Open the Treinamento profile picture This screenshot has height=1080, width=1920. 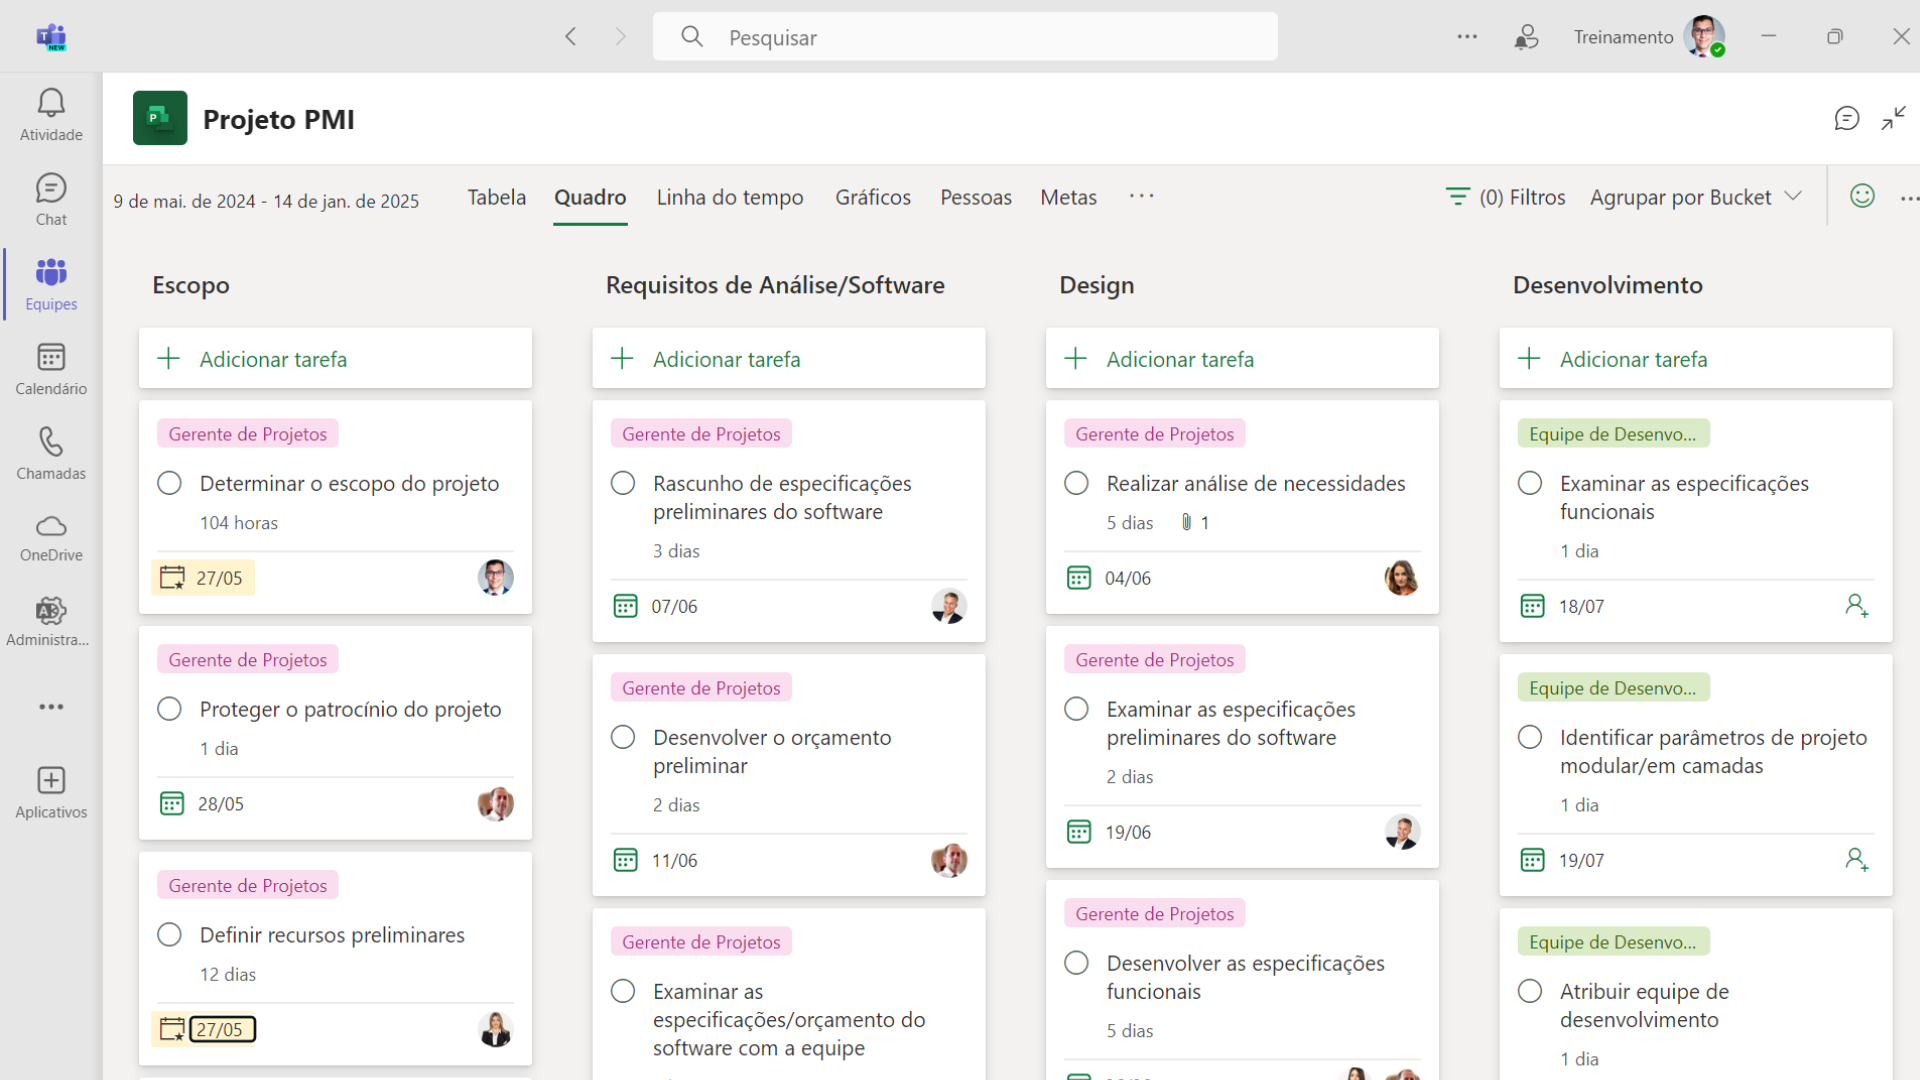click(x=1703, y=36)
